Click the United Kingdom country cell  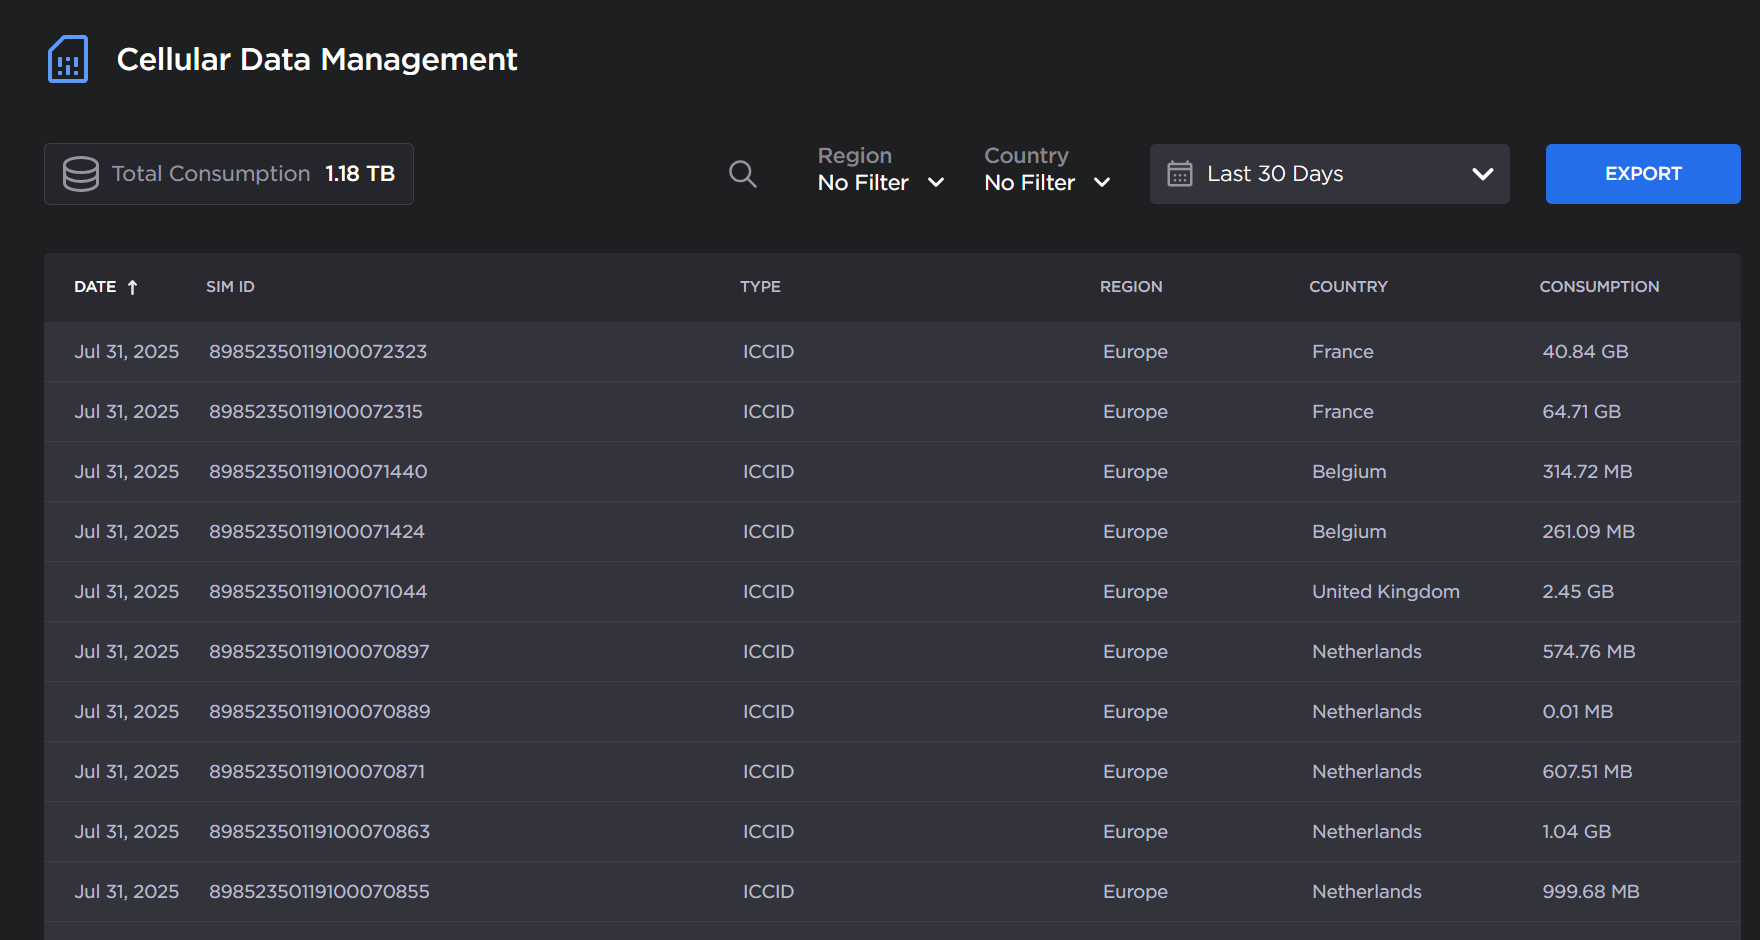coord(1385,592)
